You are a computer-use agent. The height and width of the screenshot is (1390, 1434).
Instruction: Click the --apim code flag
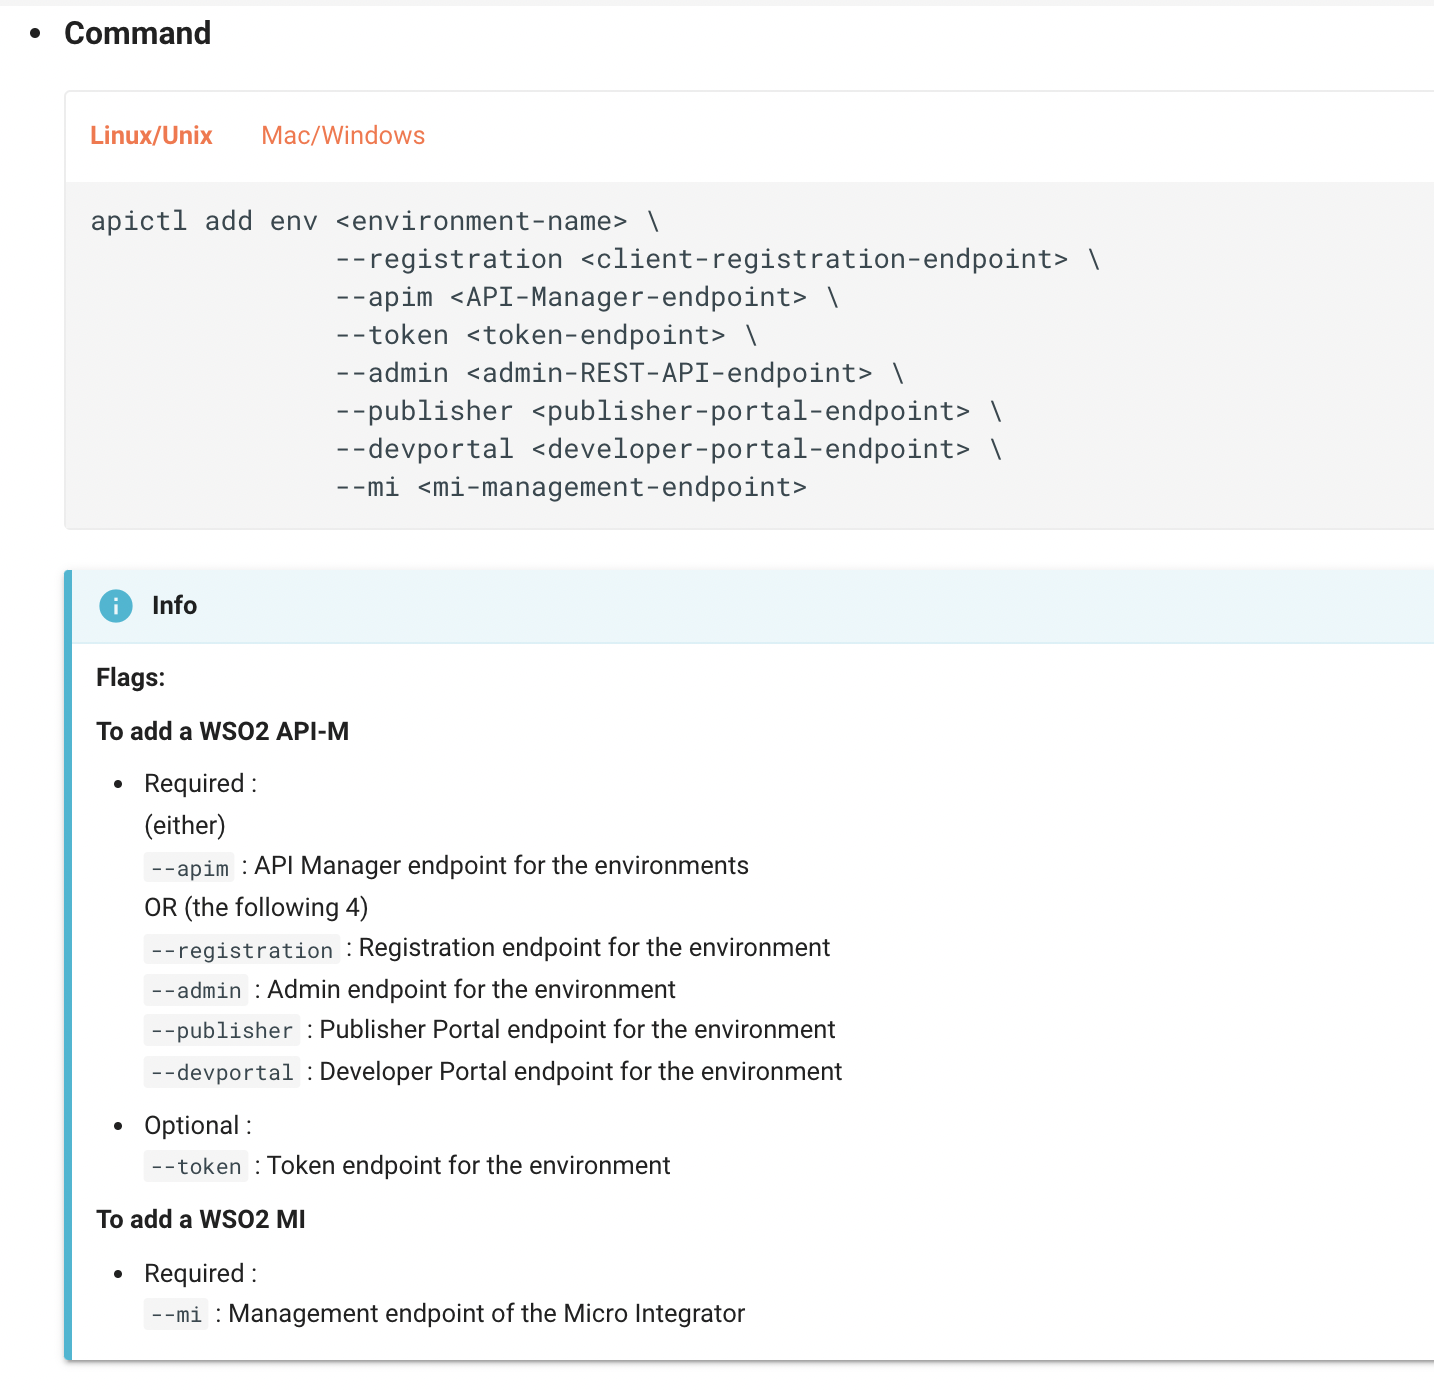188,868
